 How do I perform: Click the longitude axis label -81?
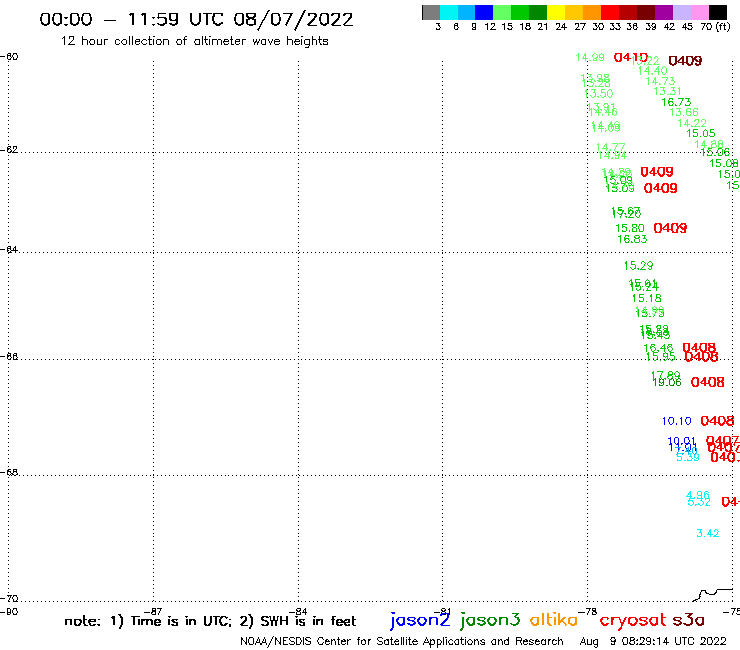[443, 612]
